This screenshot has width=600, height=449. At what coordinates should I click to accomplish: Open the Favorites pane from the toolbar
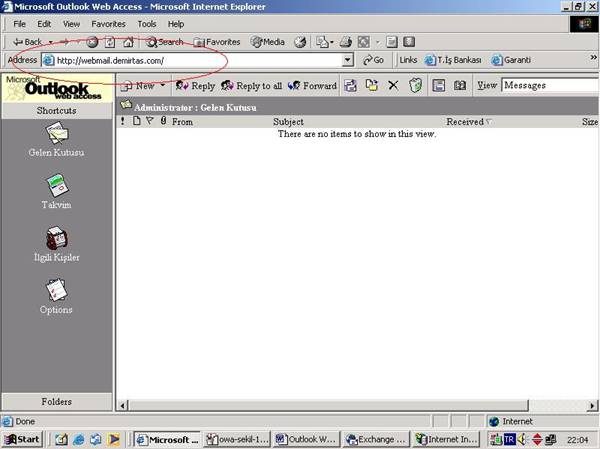pos(217,42)
